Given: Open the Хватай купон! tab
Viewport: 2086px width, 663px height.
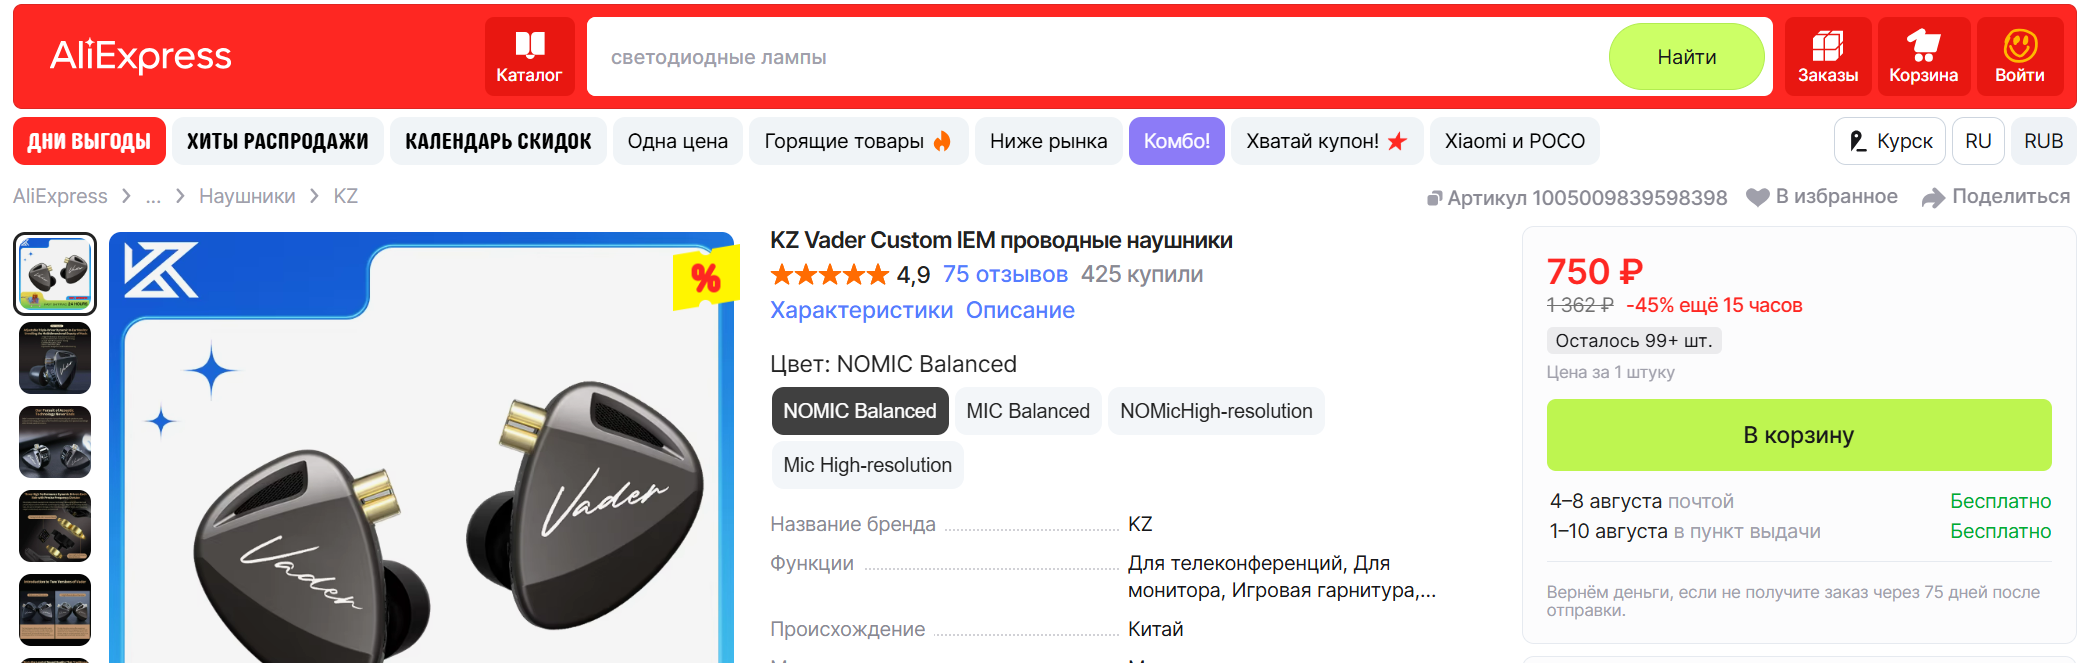Looking at the screenshot, I should click(1327, 141).
